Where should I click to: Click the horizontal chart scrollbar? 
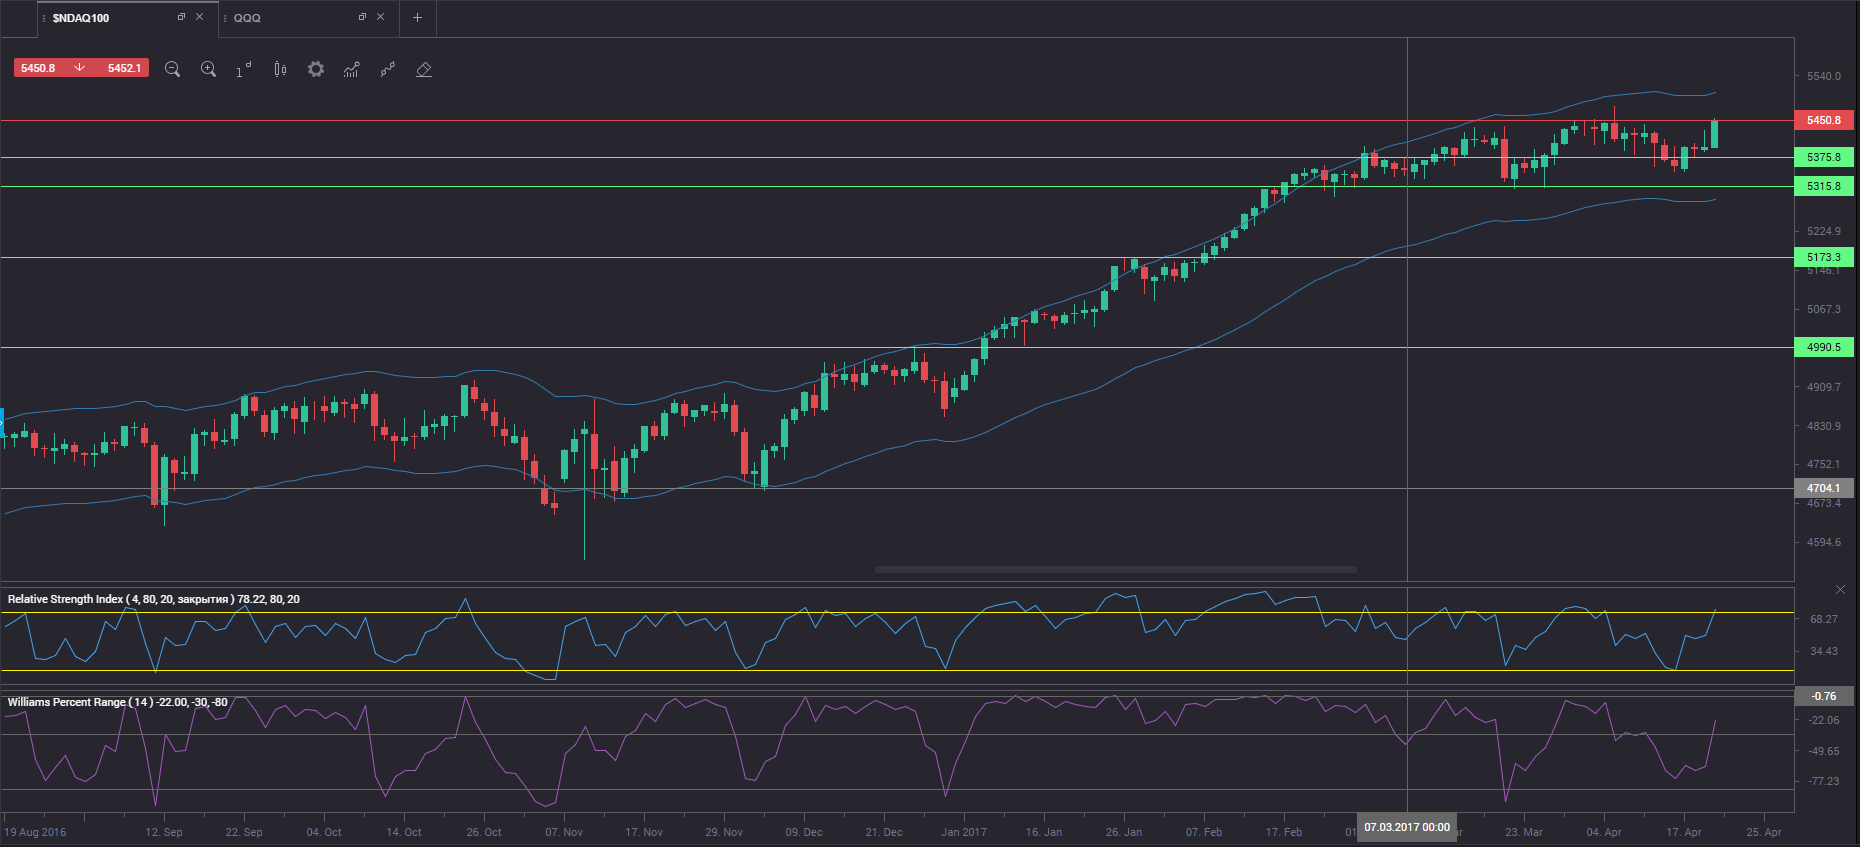(1115, 570)
